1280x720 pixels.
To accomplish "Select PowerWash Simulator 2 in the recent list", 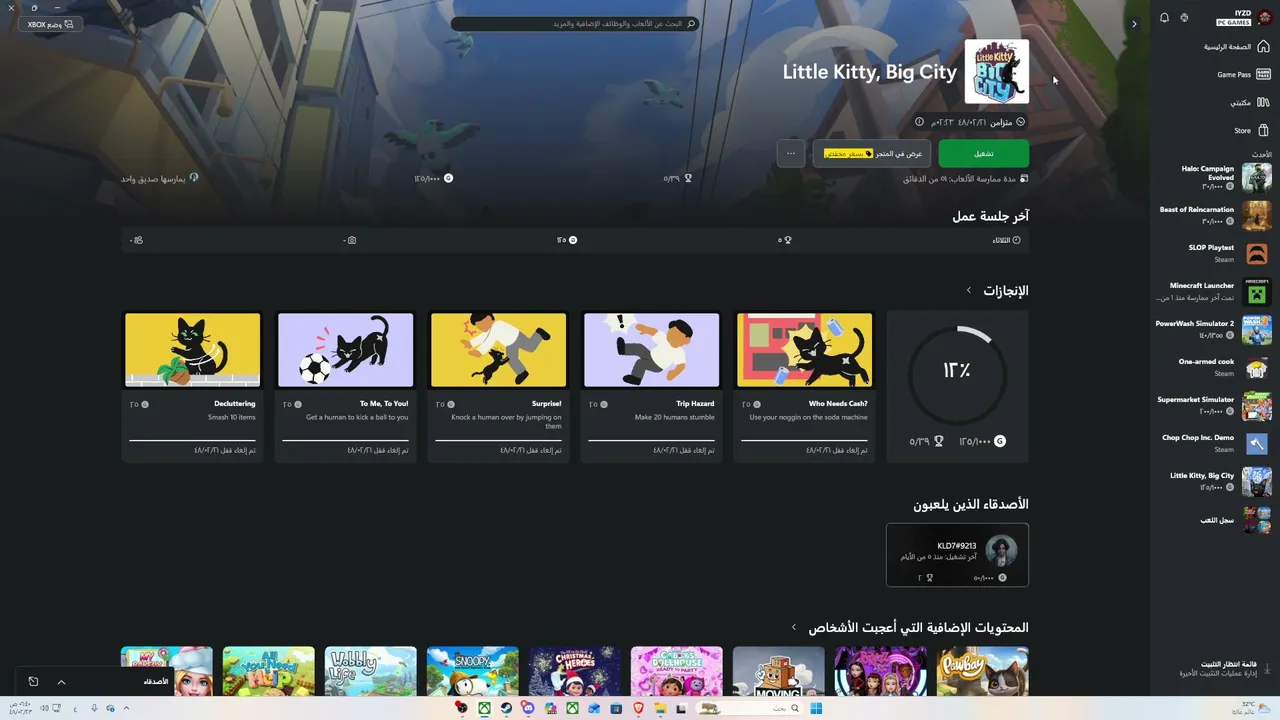I will (1214, 329).
